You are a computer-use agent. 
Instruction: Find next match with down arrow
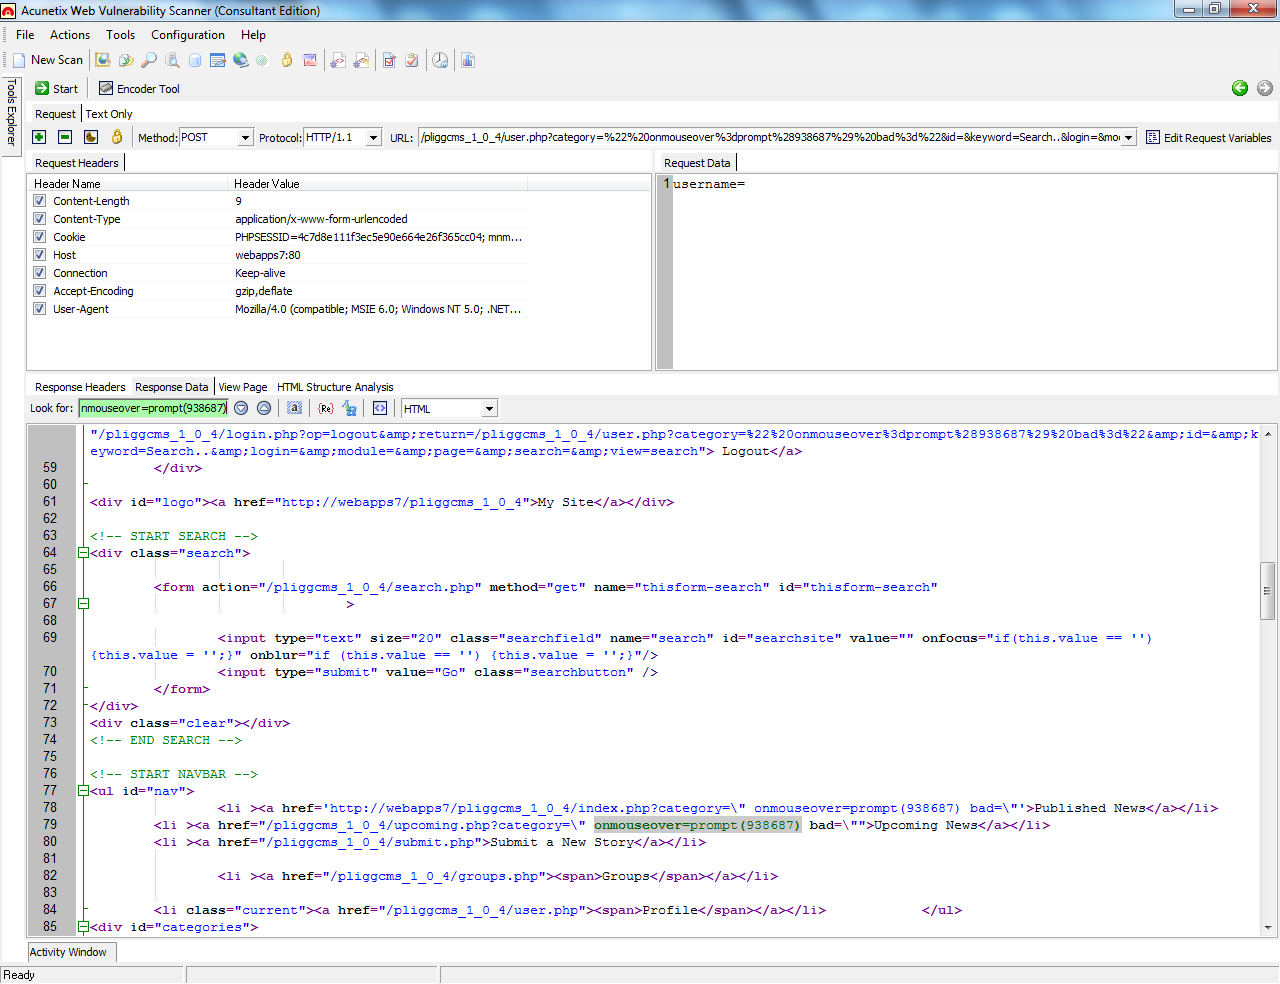(x=241, y=408)
